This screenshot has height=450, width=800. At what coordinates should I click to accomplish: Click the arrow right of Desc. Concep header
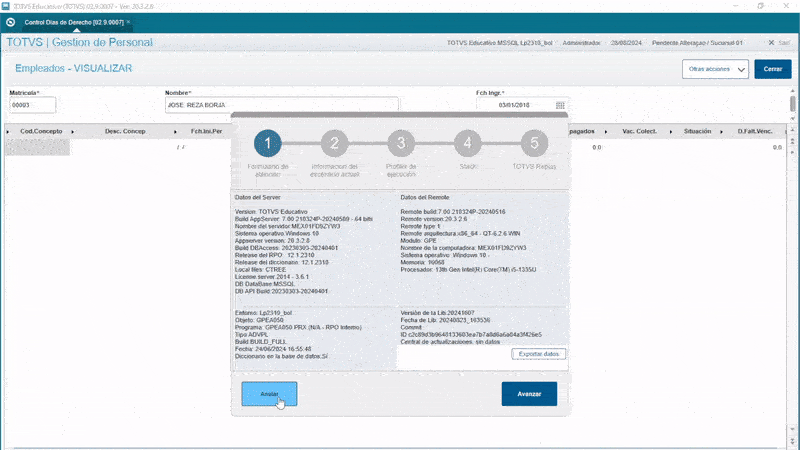point(175,132)
